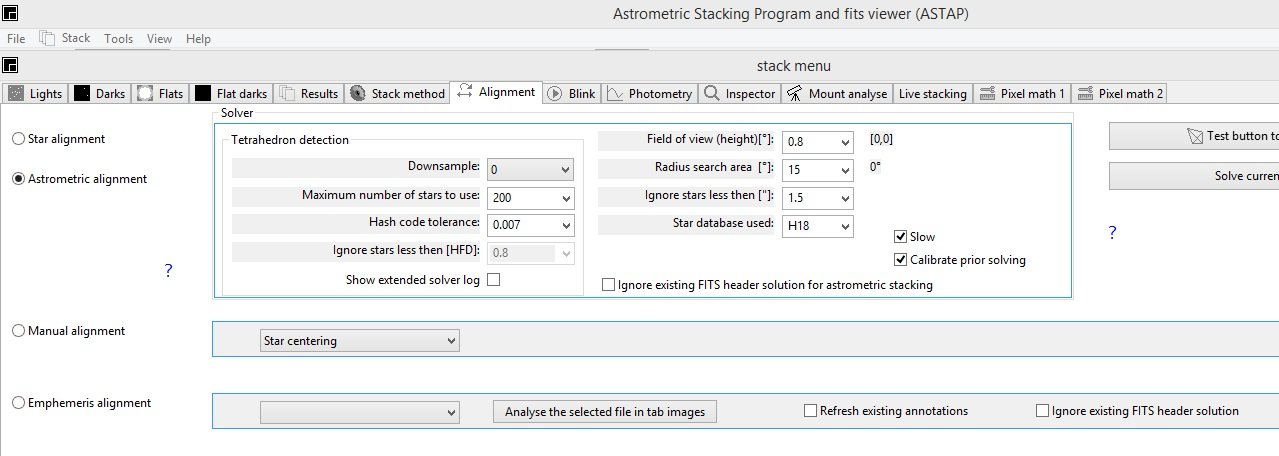Expand Star database used dropdown
This screenshot has width=1279, height=456.
[x=845, y=226]
